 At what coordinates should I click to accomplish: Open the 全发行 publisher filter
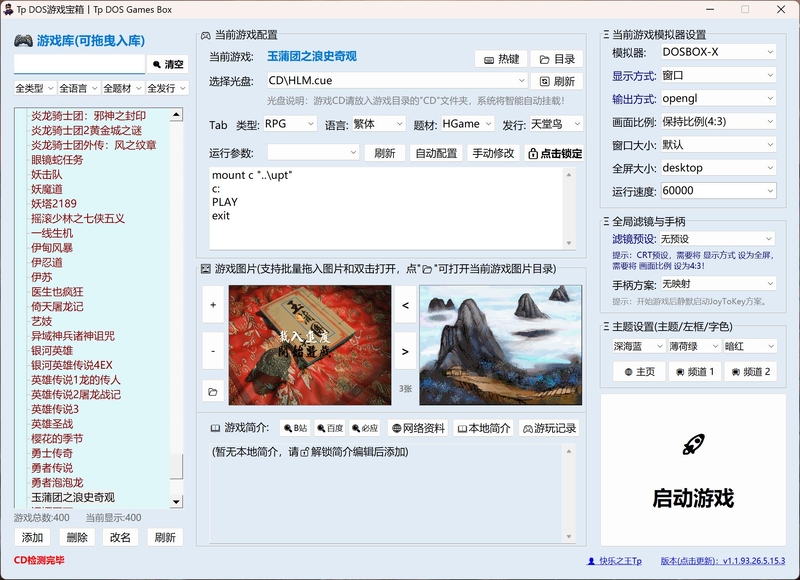point(167,88)
